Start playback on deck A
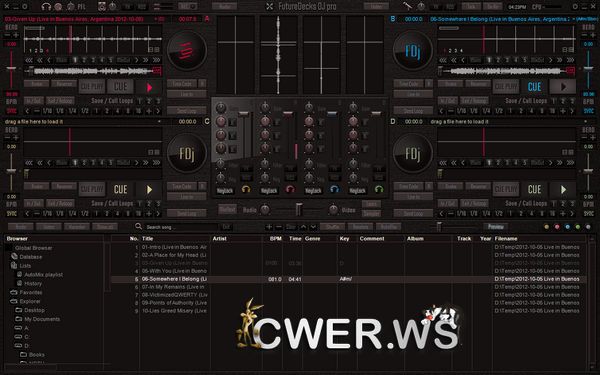Image resolution: width=600 pixels, height=375 pixels. point(149,87)
